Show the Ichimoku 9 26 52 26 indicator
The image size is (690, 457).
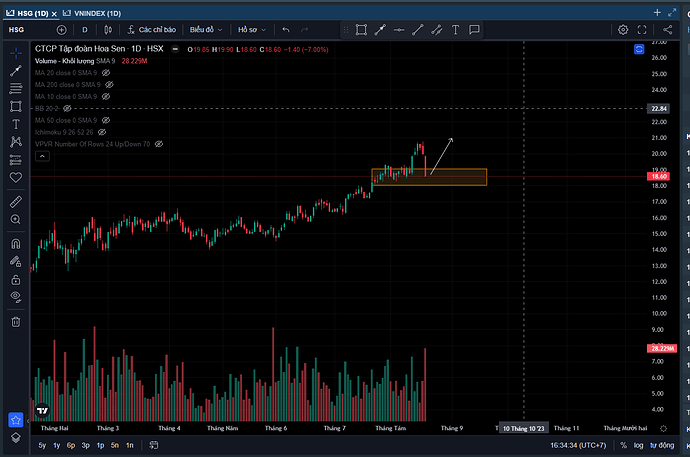(x=102, y=132)
